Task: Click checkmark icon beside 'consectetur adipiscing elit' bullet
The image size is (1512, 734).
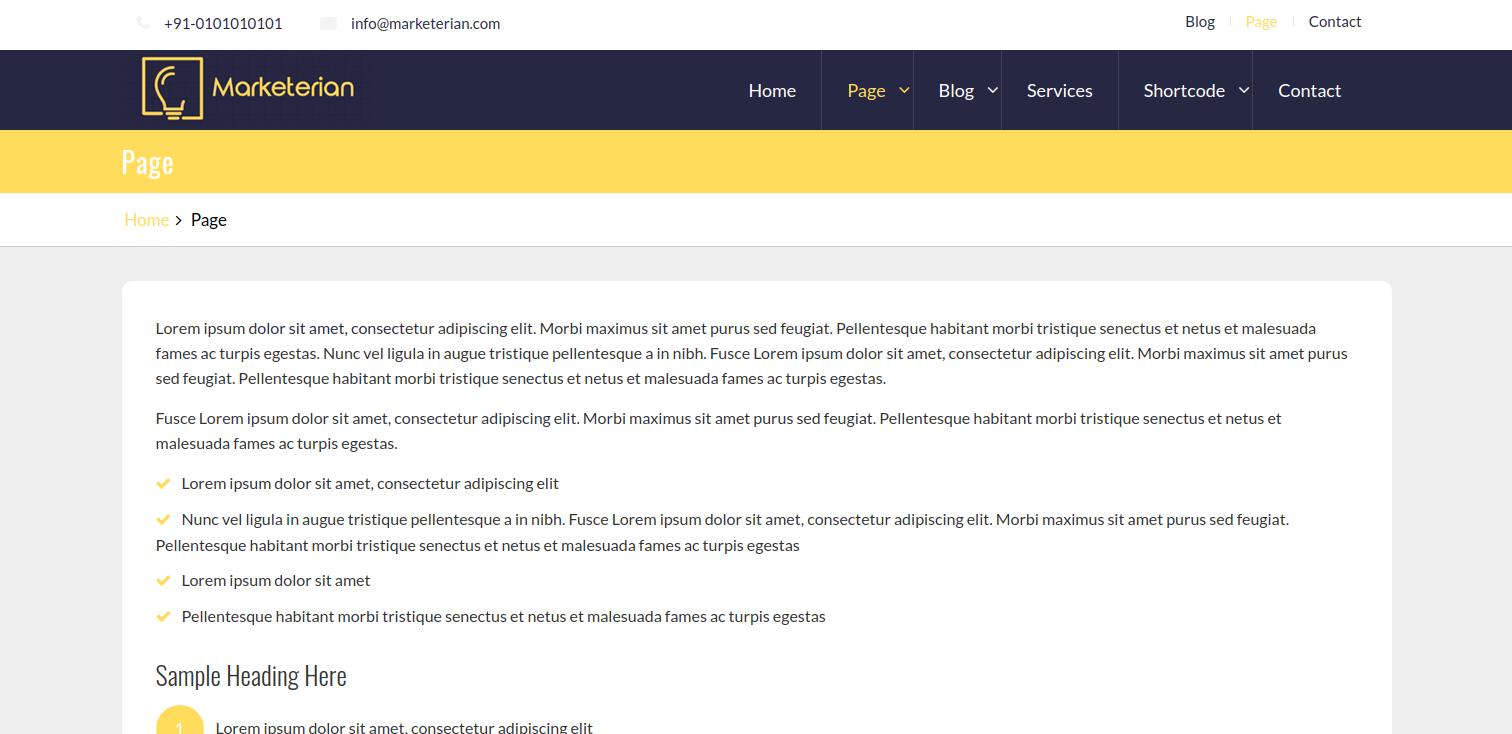Action: tap(164, 484)
